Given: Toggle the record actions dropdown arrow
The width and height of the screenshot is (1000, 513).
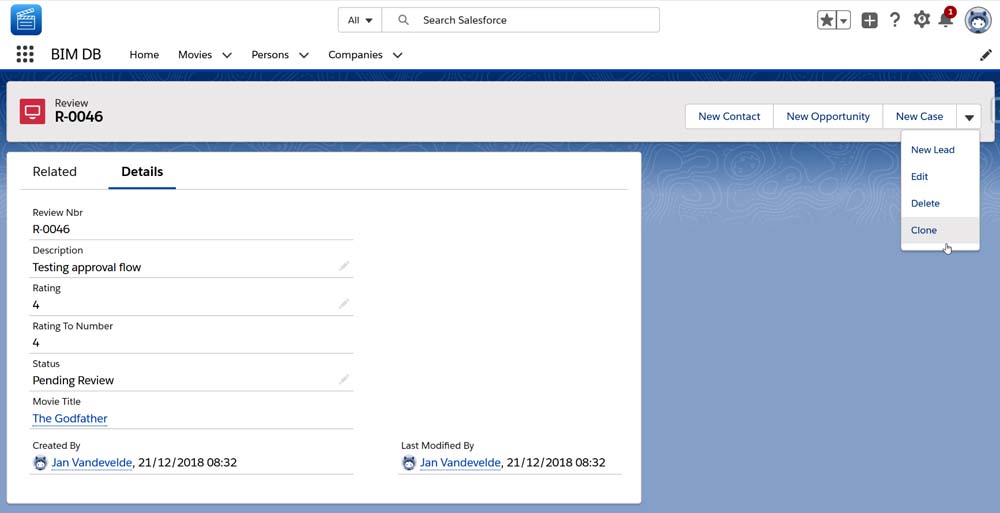Looking at the screenshot, I should tap(969, 117).
